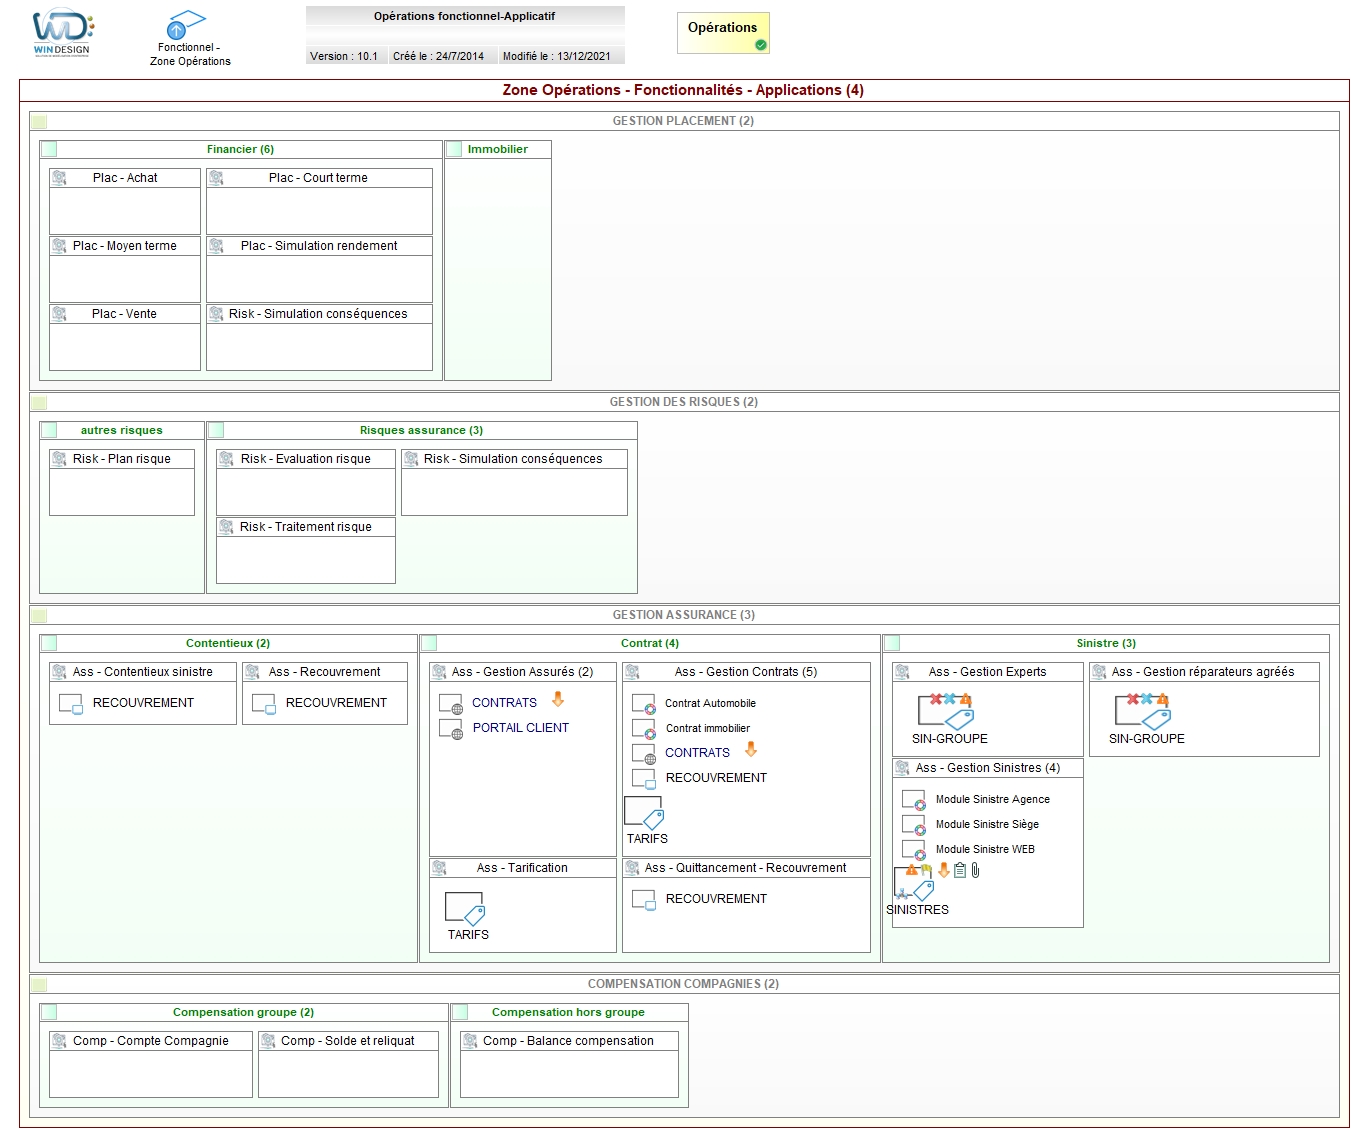Toggle green square beside Contentieux (2)
This screenshot has width=1351, height=1129.
[x=49, y=644]
